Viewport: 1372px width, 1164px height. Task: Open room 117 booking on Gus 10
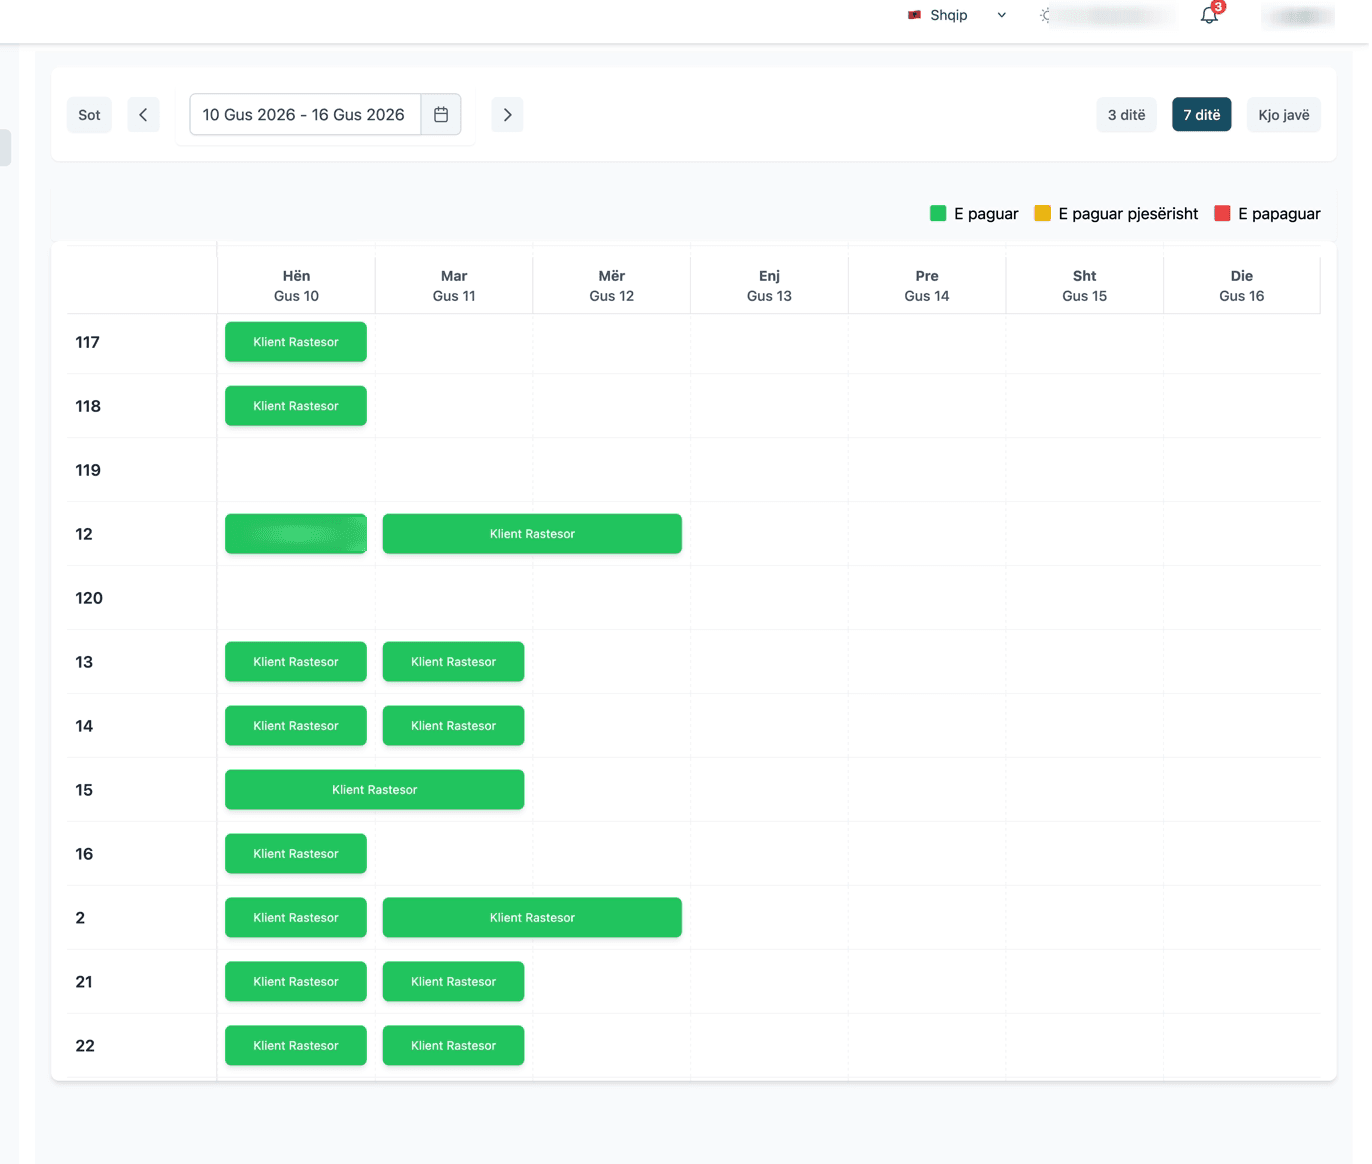tap(296, 342)
